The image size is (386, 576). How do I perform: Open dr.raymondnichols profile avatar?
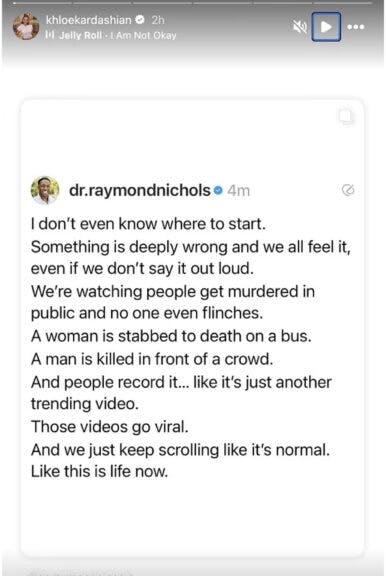coord(45,190)
